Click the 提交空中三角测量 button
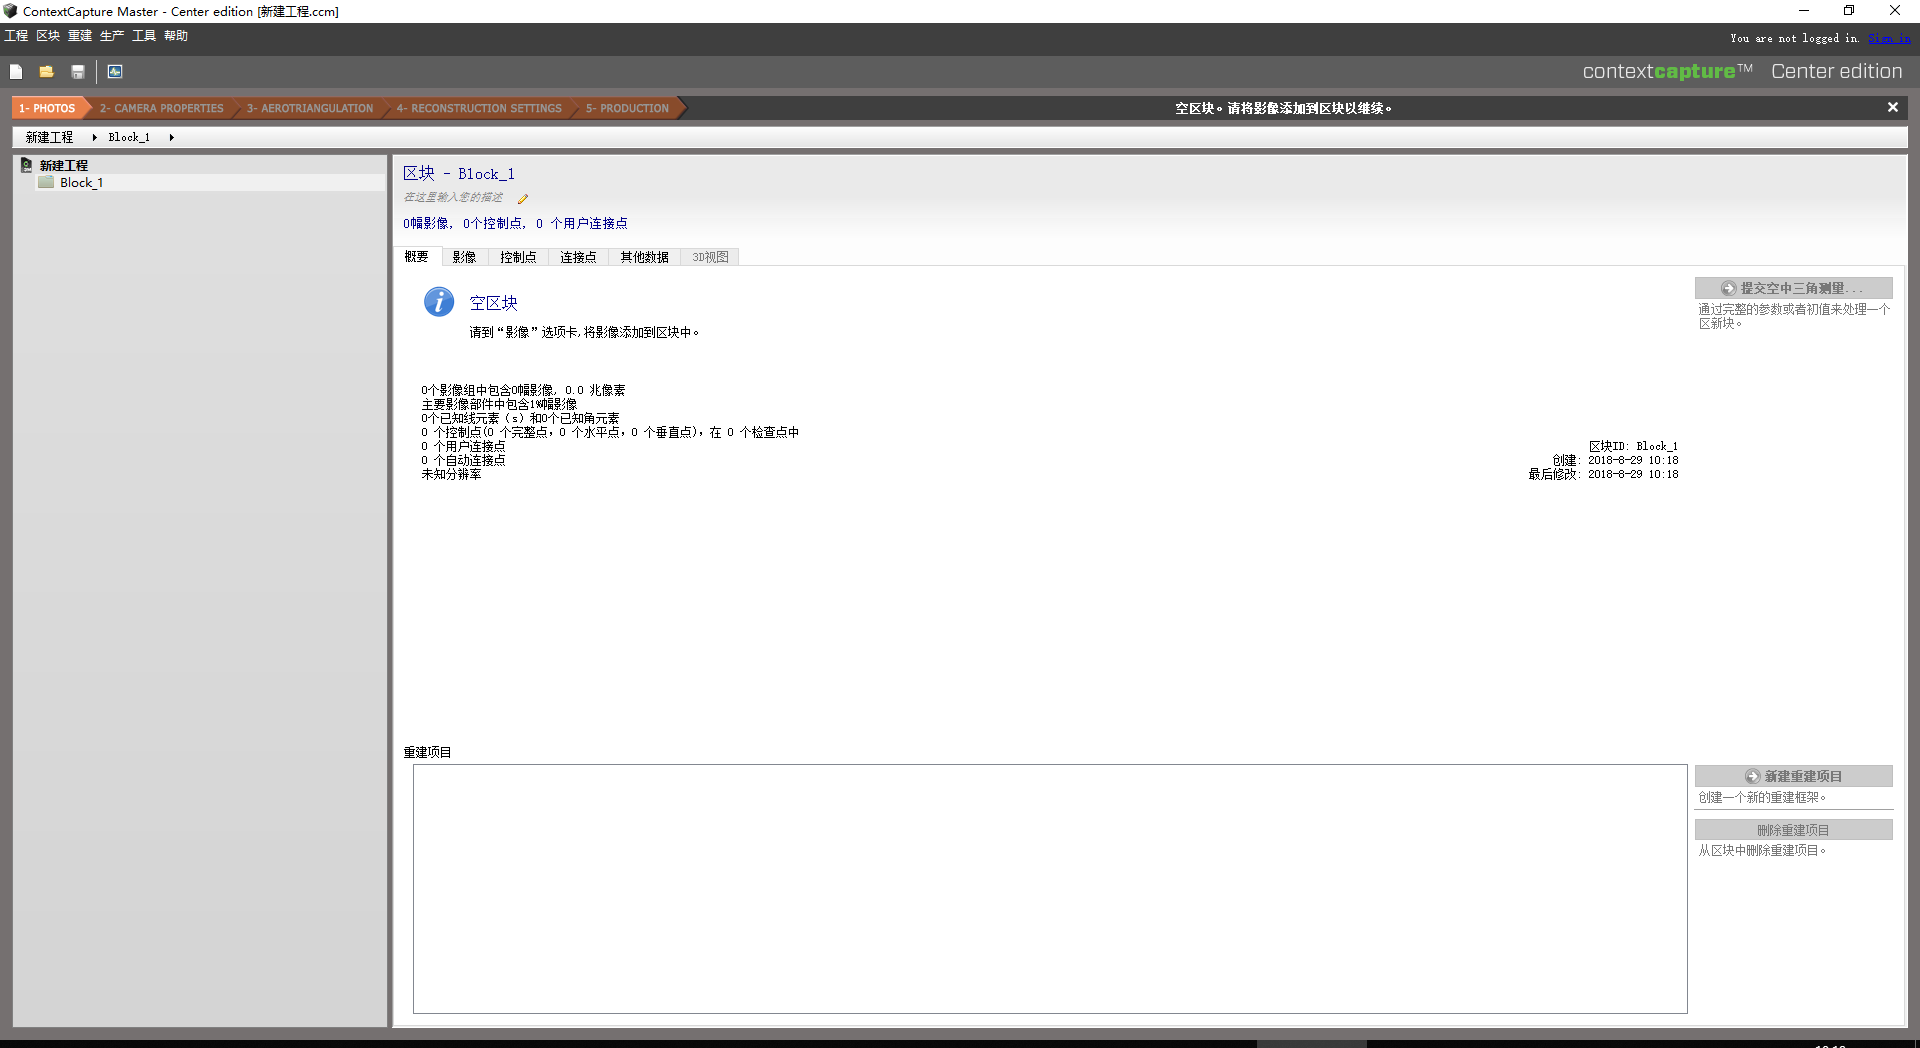Image resolution: width=1920 pixels, height=1048 pixels. coord(1793,288)
